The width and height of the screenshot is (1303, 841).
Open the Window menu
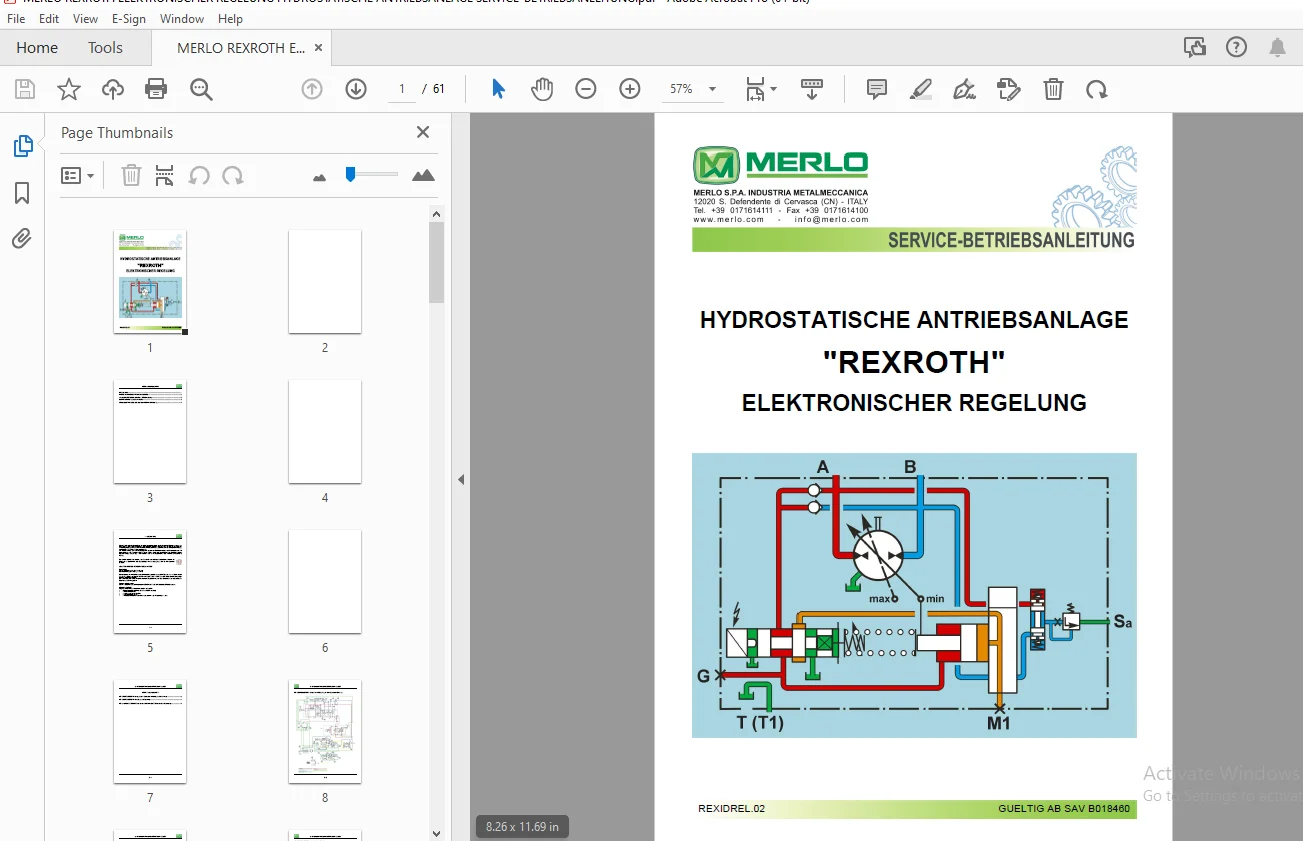pos(182,18)
